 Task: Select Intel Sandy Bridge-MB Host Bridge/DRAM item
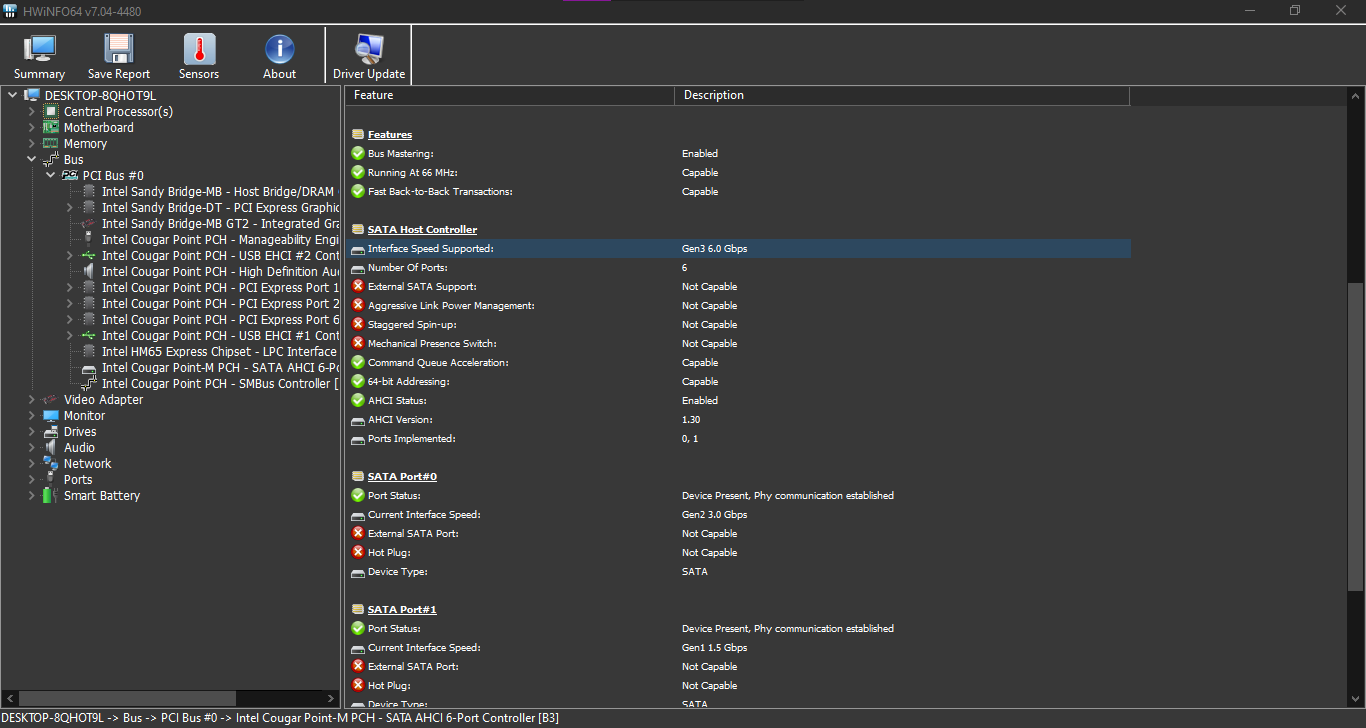pos(219,191)
